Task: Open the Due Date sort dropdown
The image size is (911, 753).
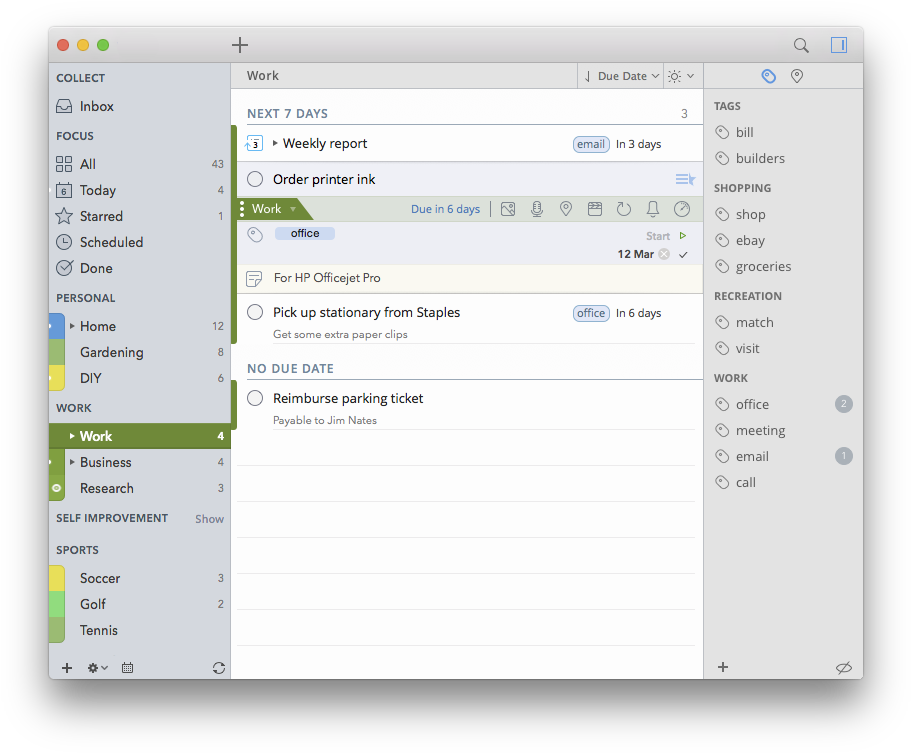Action: [621, 76]
